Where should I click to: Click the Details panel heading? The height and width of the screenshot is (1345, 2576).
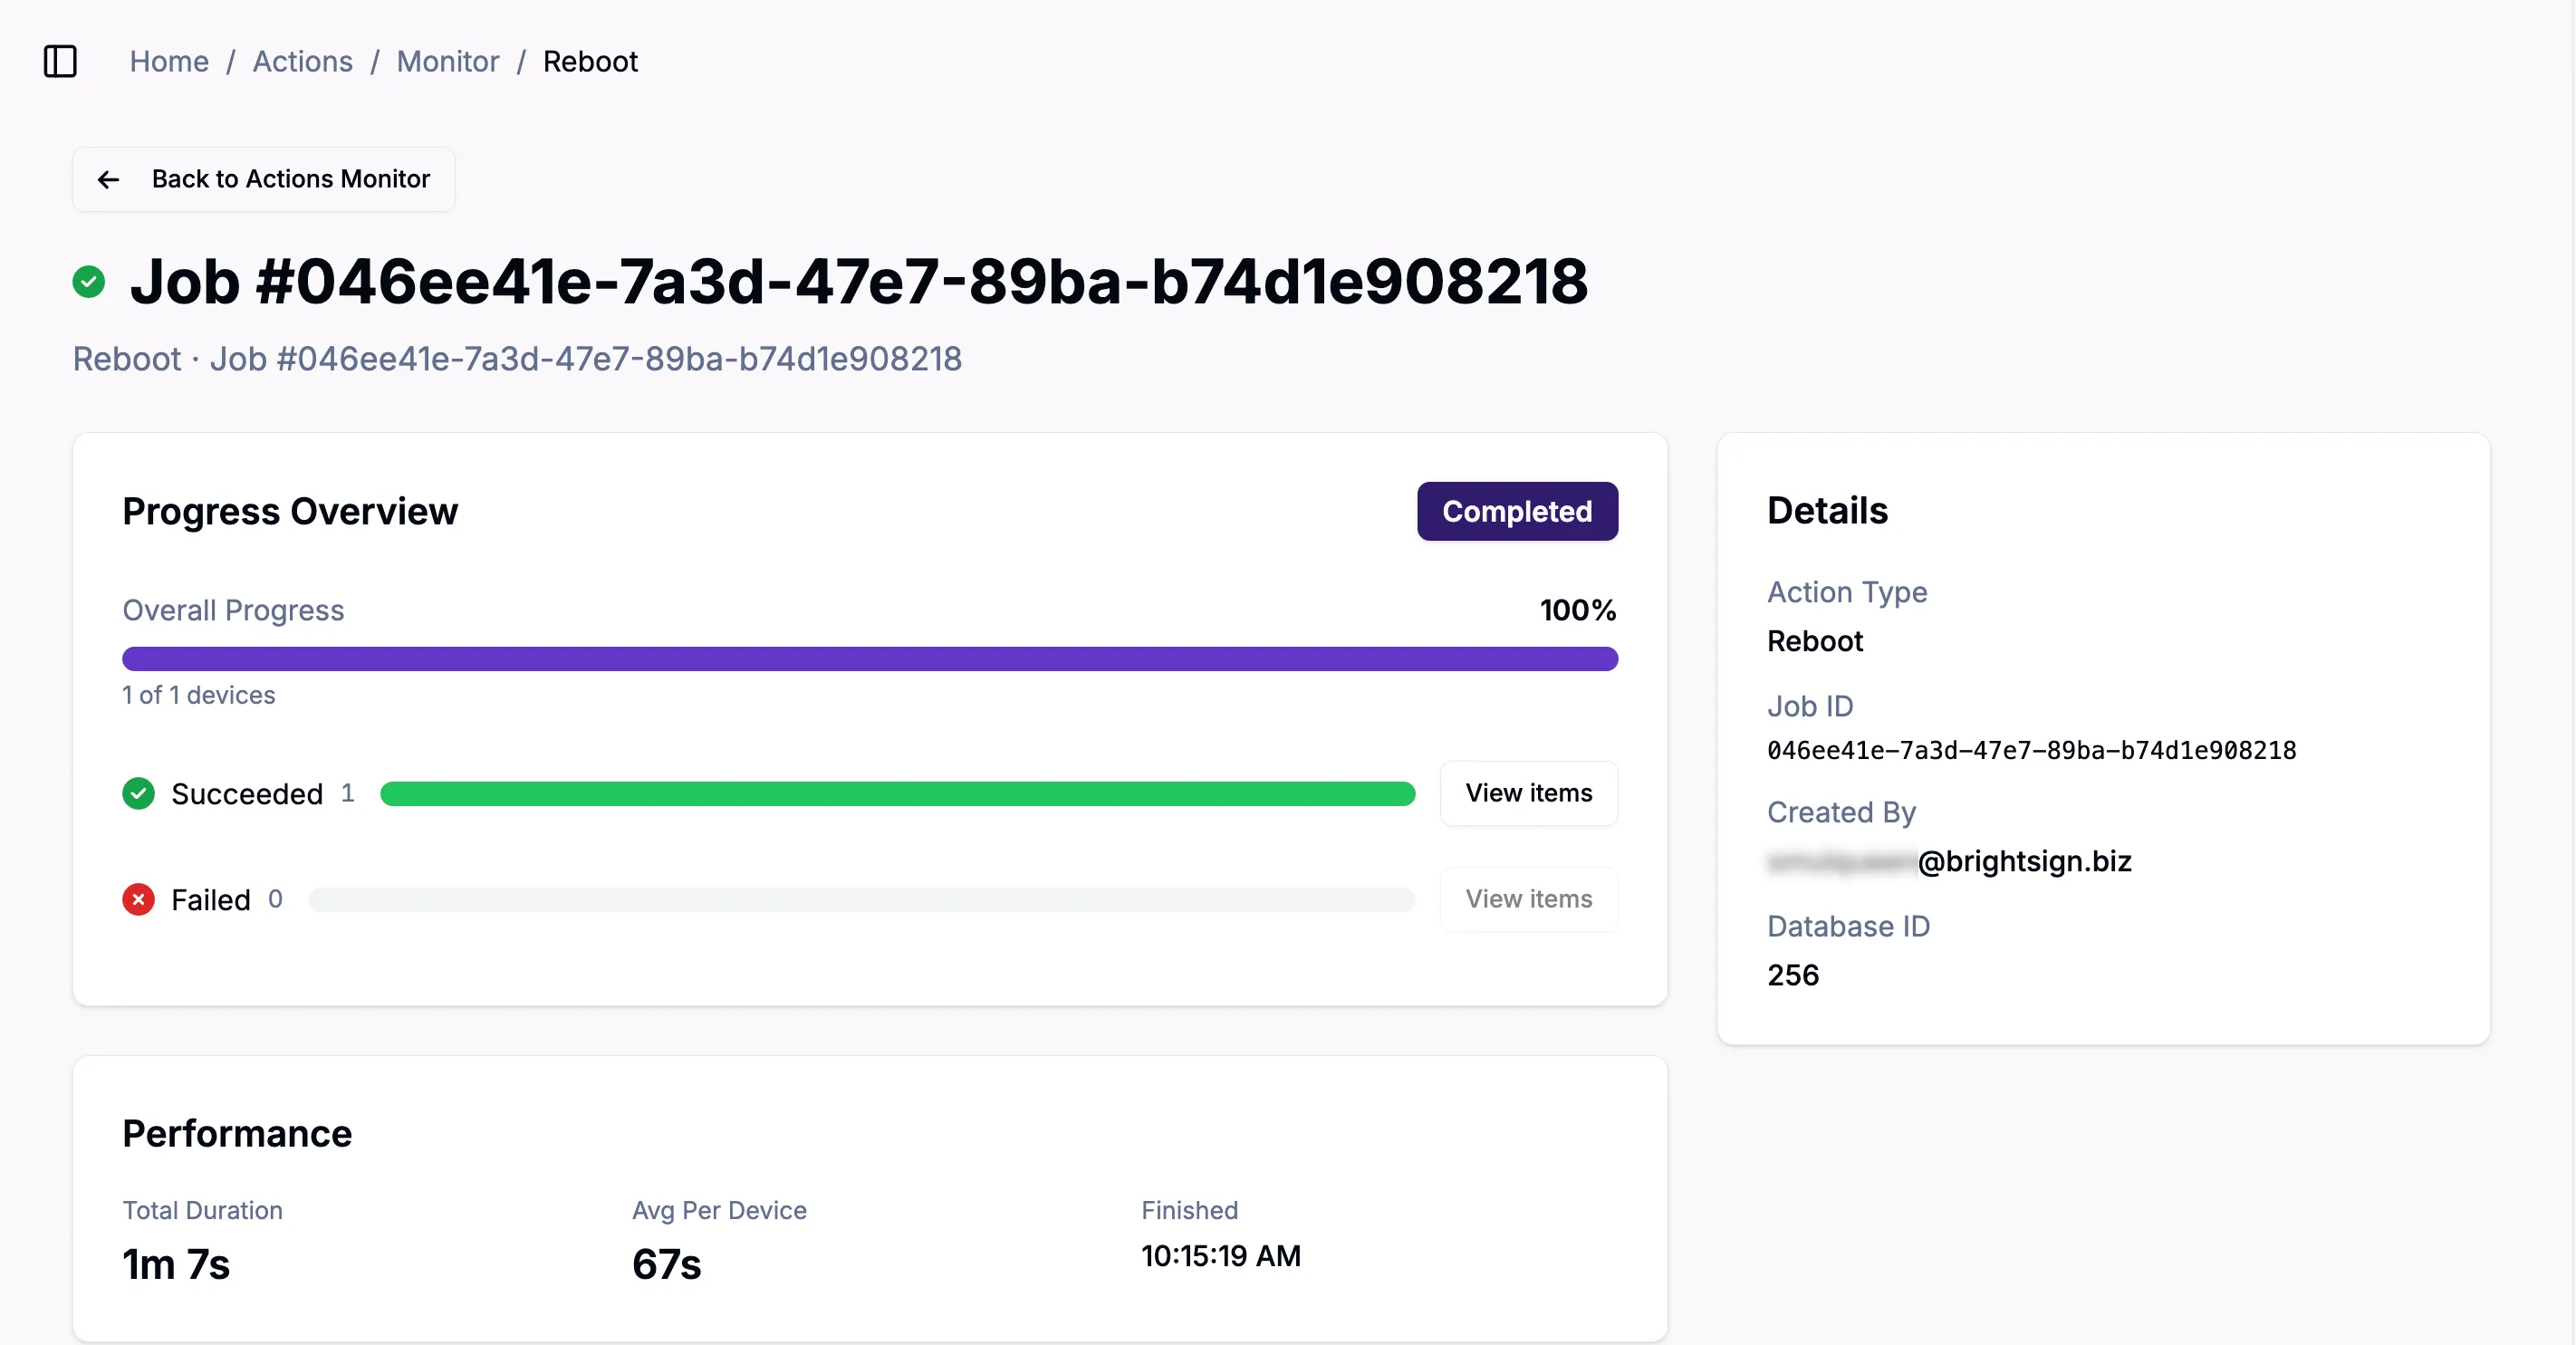coord(1827,510)
